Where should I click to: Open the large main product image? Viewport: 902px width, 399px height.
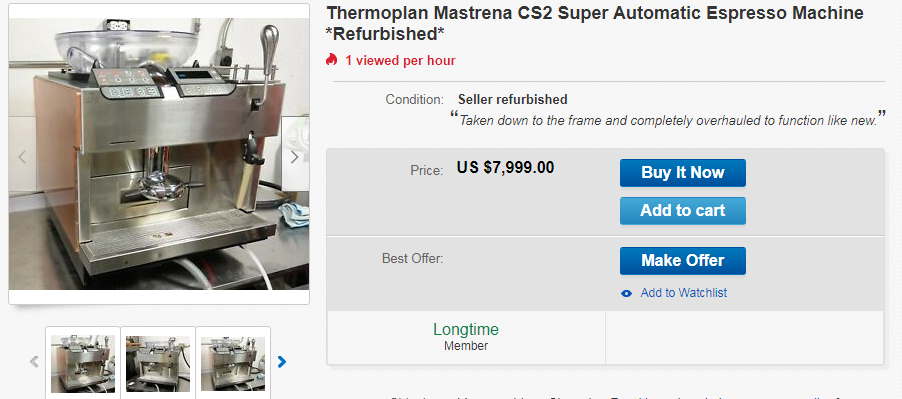click(159, 154)
